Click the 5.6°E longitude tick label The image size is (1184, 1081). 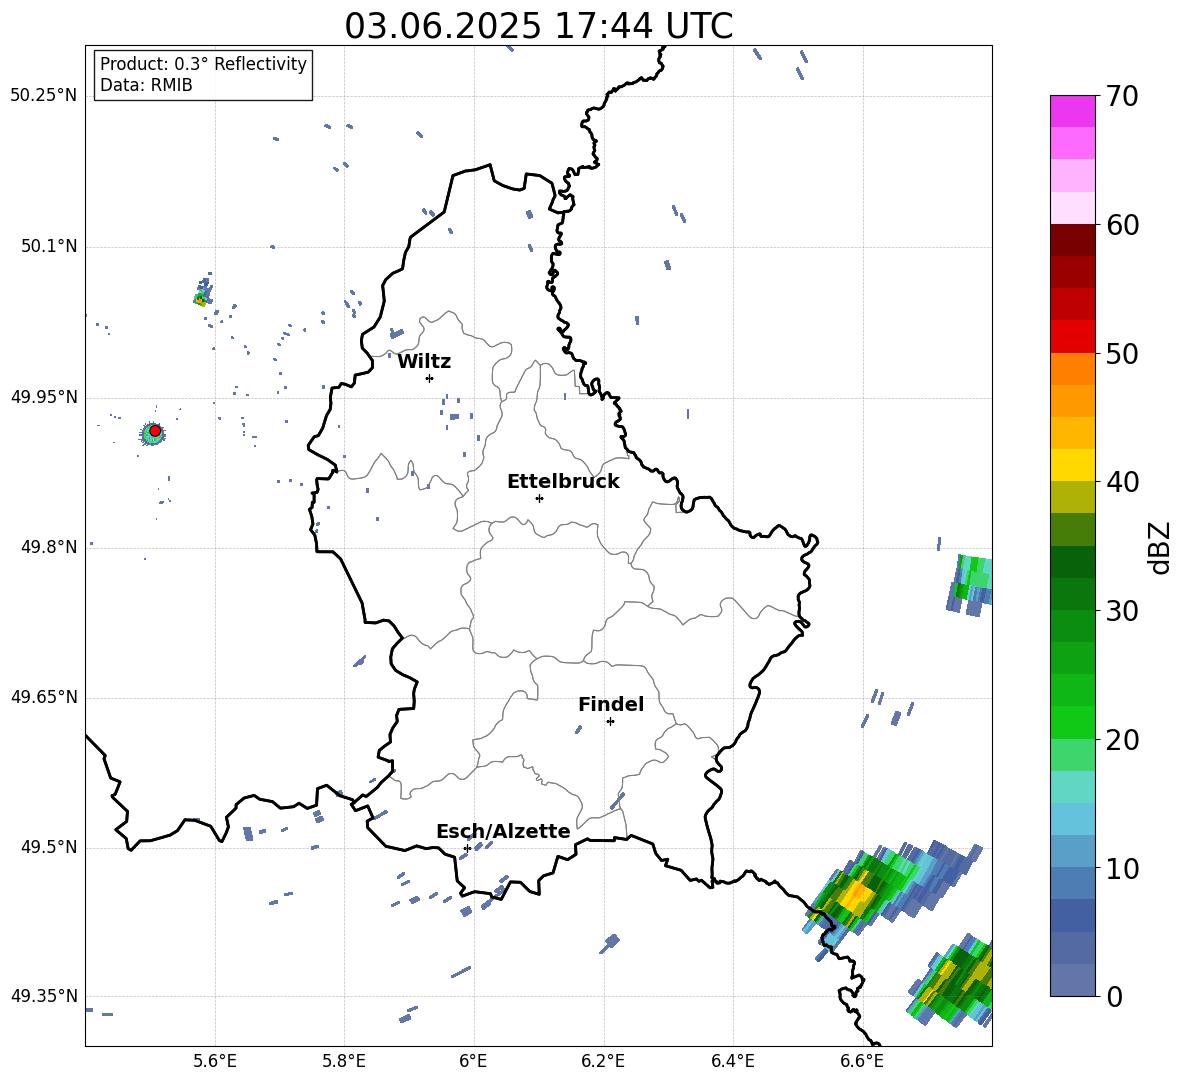215,1062
